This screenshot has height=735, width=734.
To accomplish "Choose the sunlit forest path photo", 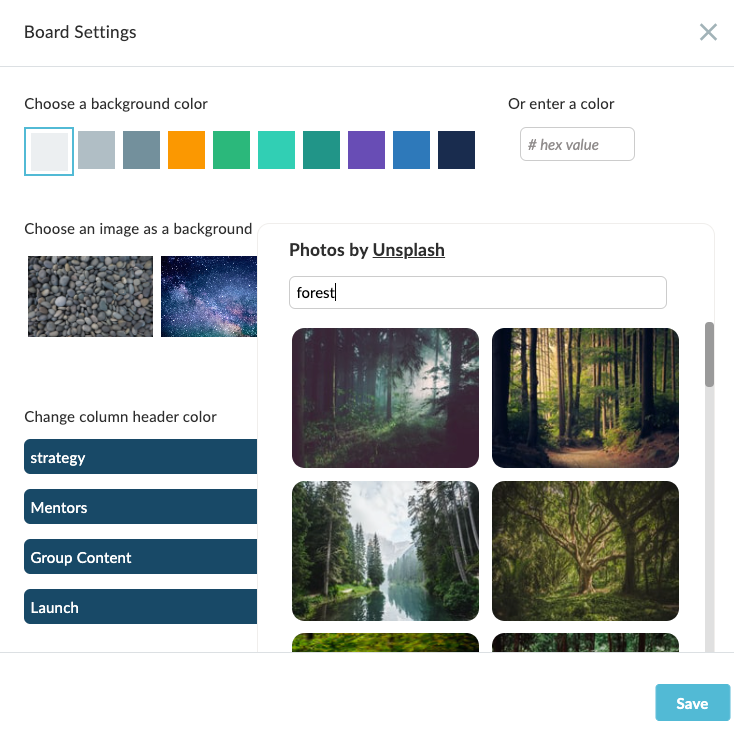I will point(585,398).
